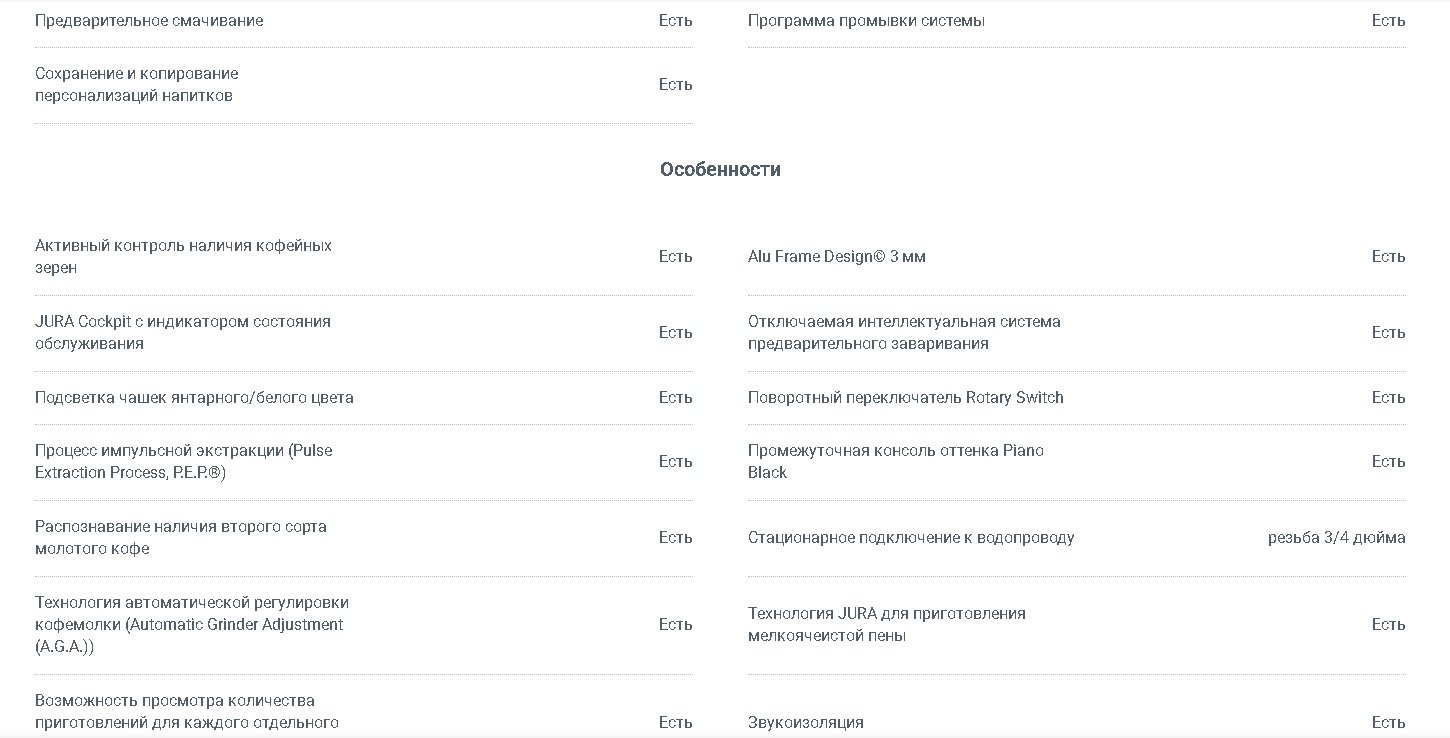
Task: Select Отключаемая интеллектуальная система предварительного заваривания text
Action: click(x=904, y=332)
